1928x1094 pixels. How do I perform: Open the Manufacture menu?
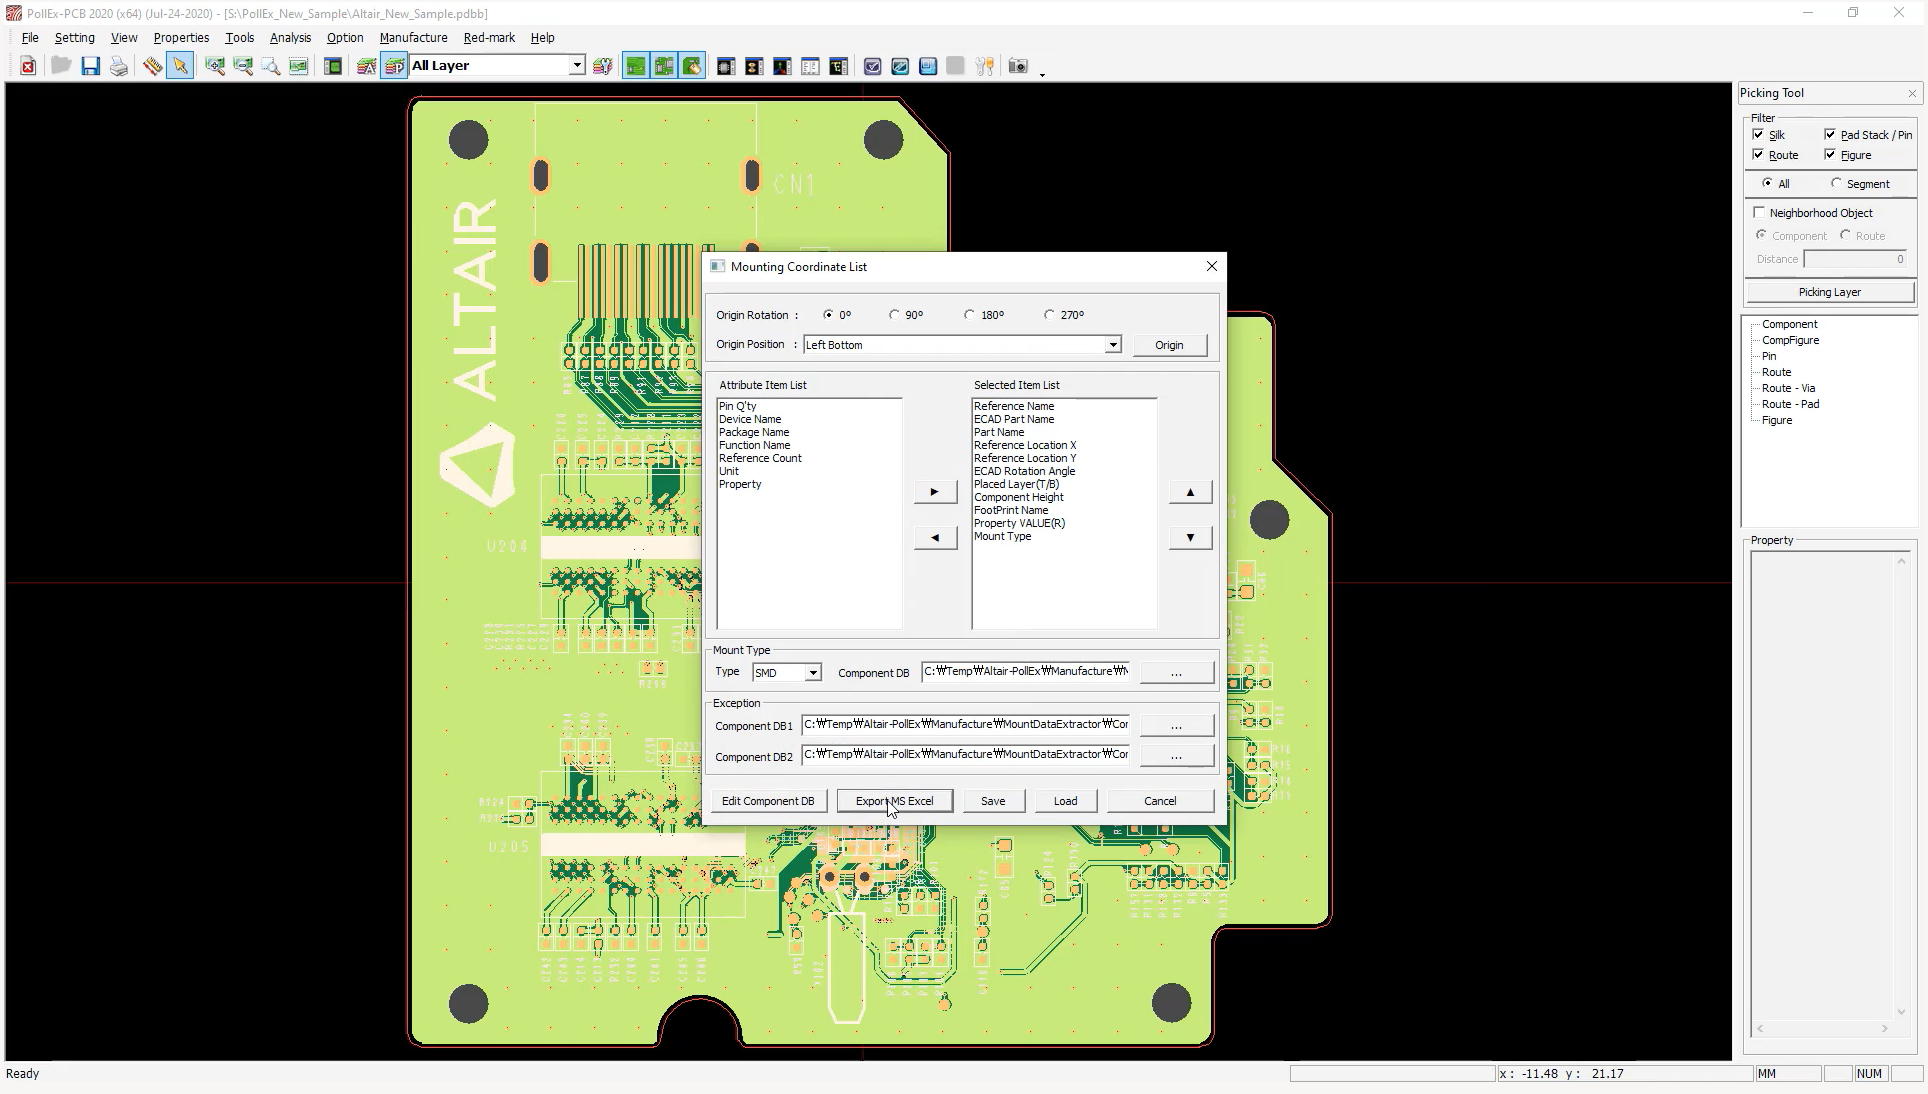[413, 38]
